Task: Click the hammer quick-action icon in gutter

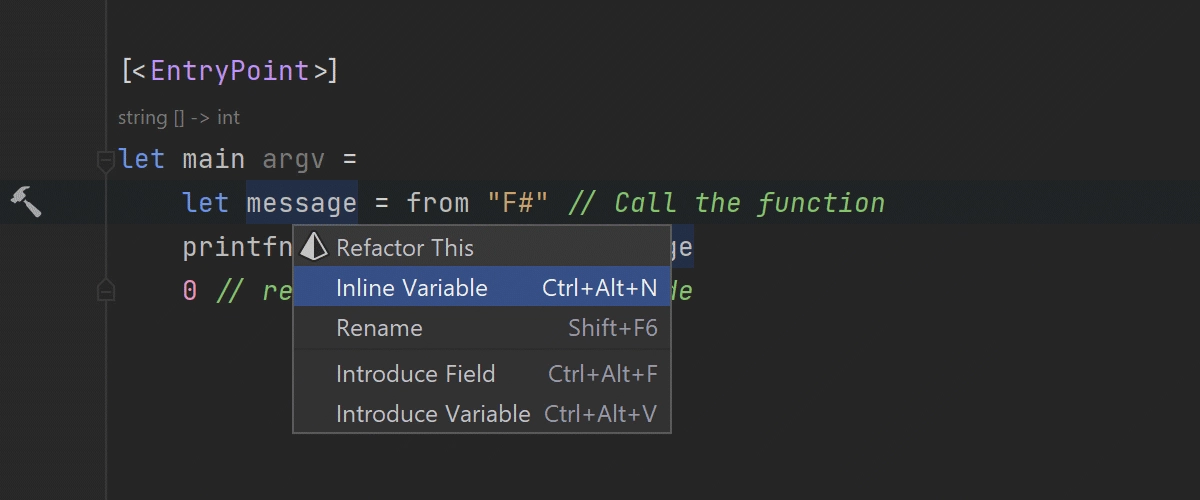Action: [x=25, y=201]
